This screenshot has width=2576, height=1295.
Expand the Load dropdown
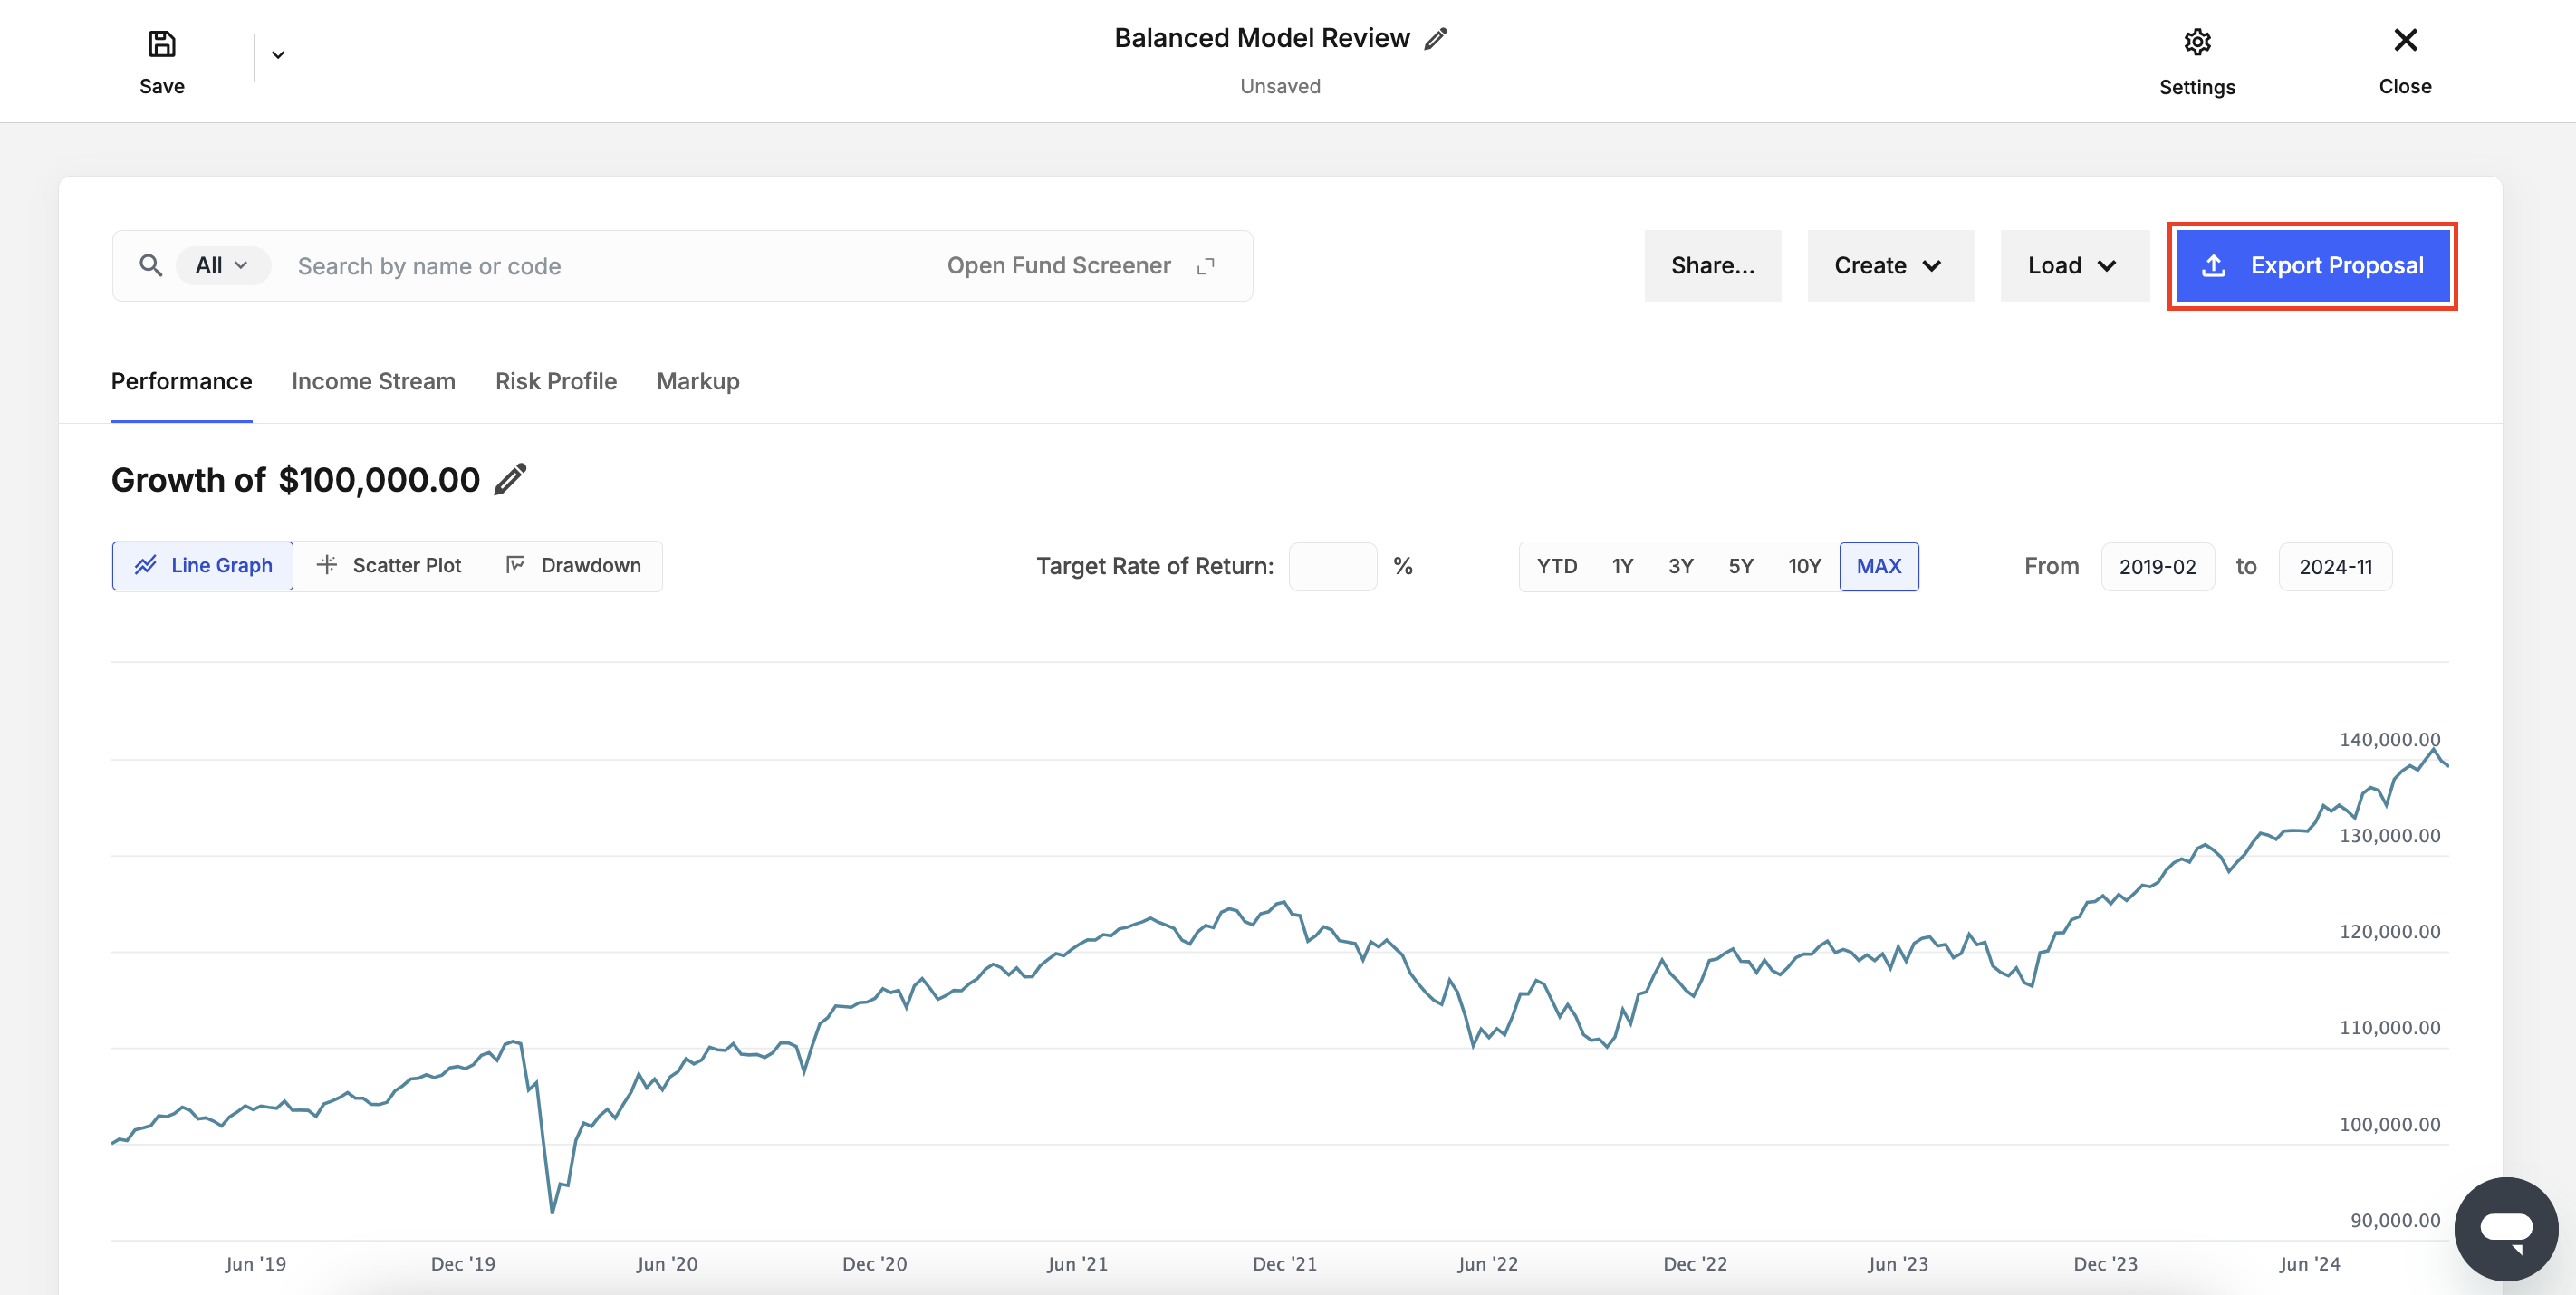point(2074,265)
